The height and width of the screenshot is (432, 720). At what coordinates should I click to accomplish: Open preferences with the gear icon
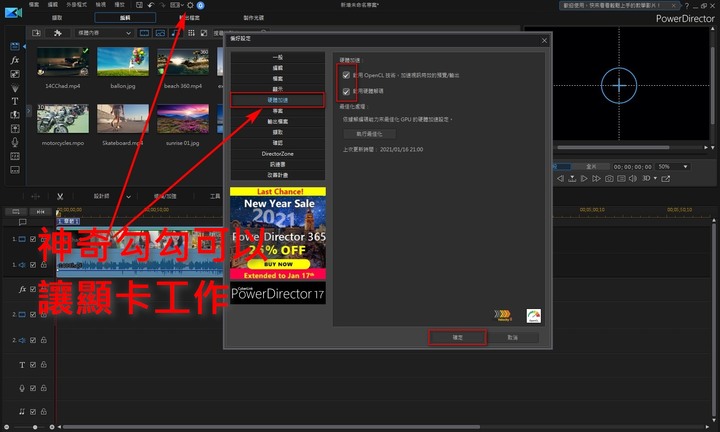click(190, 5)
